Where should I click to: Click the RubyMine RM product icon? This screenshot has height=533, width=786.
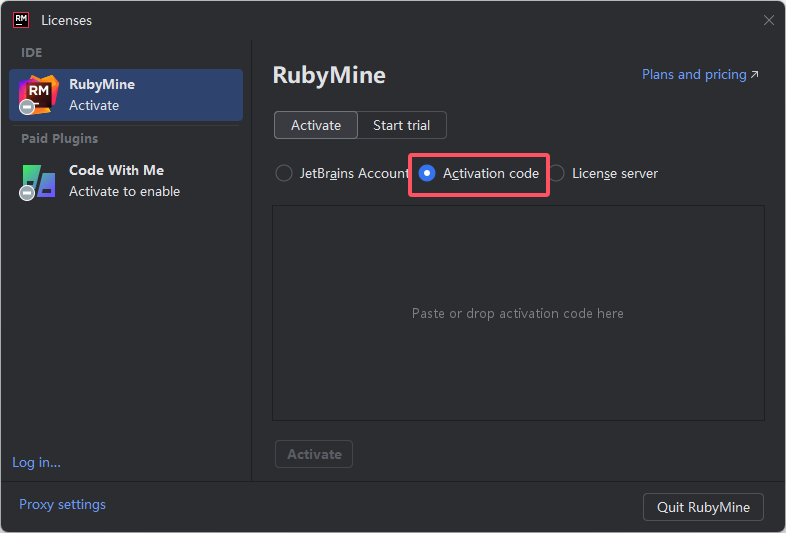tap(38, 94)
